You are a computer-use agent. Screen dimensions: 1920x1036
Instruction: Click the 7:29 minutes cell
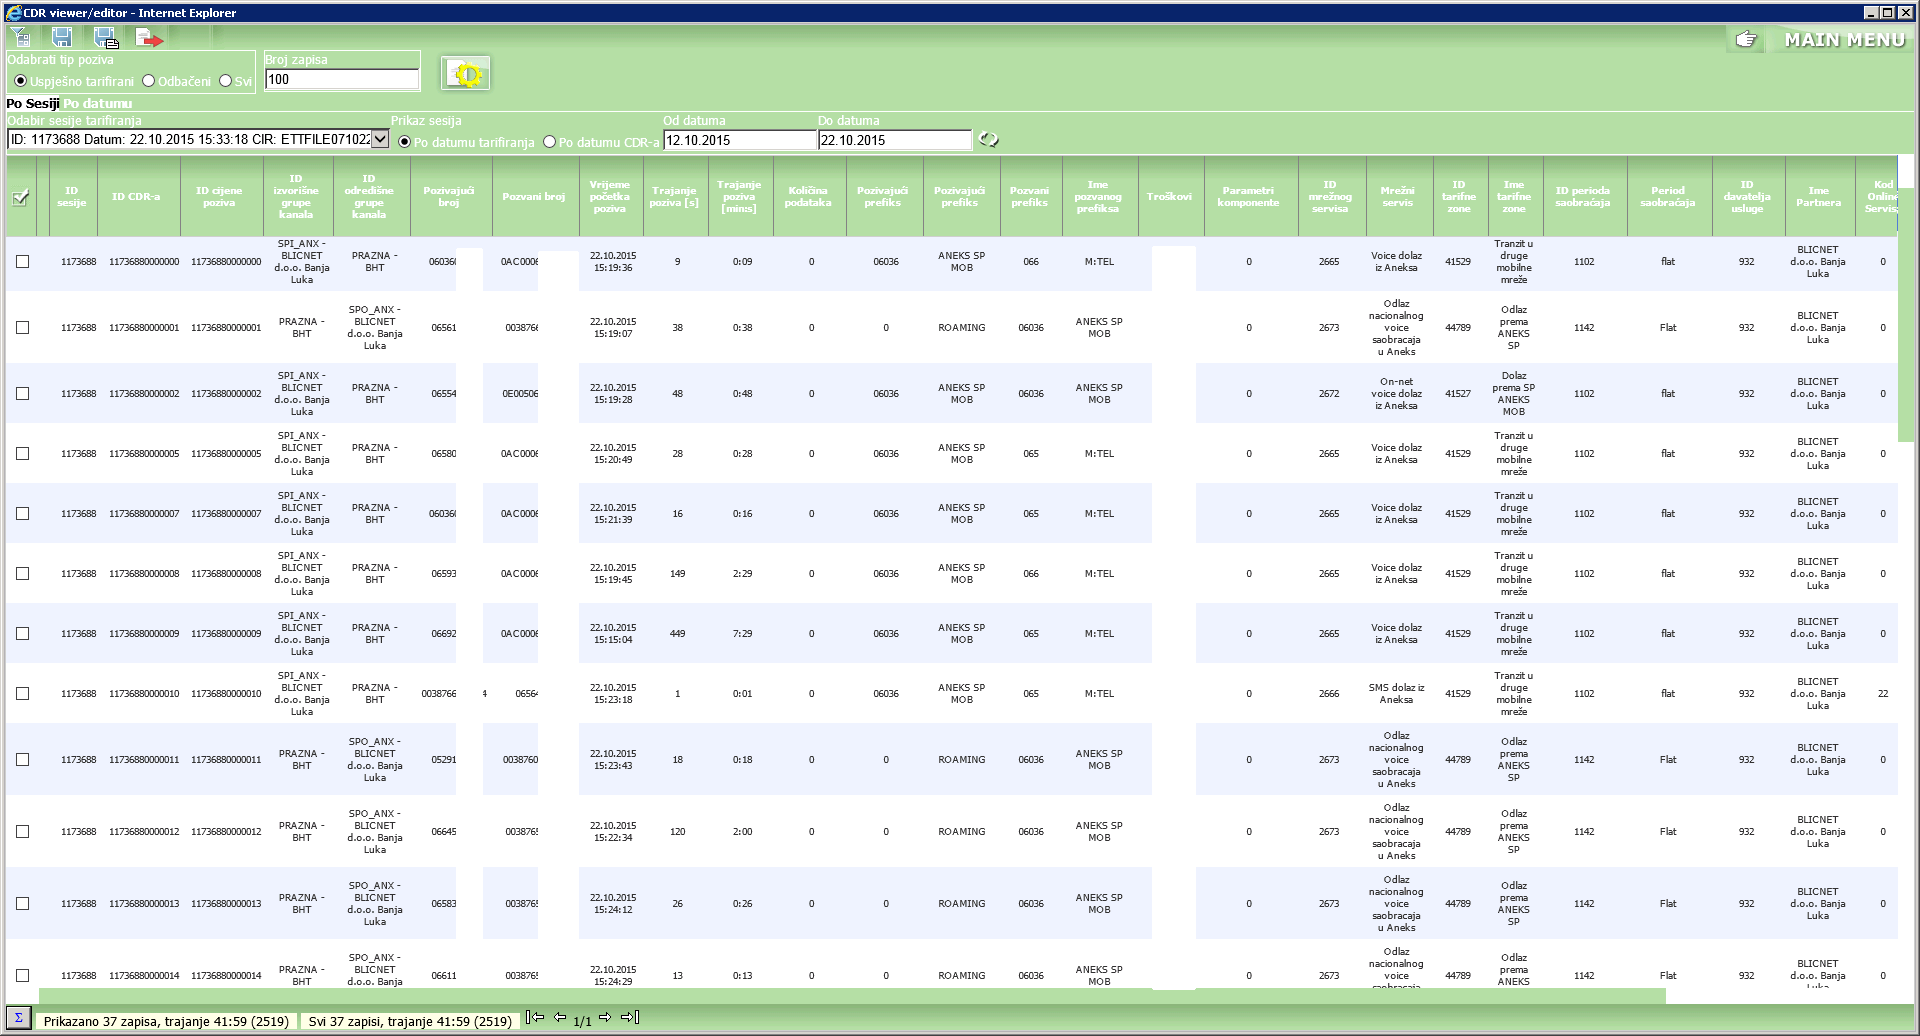pyautogui.click(x=742, y=634)
